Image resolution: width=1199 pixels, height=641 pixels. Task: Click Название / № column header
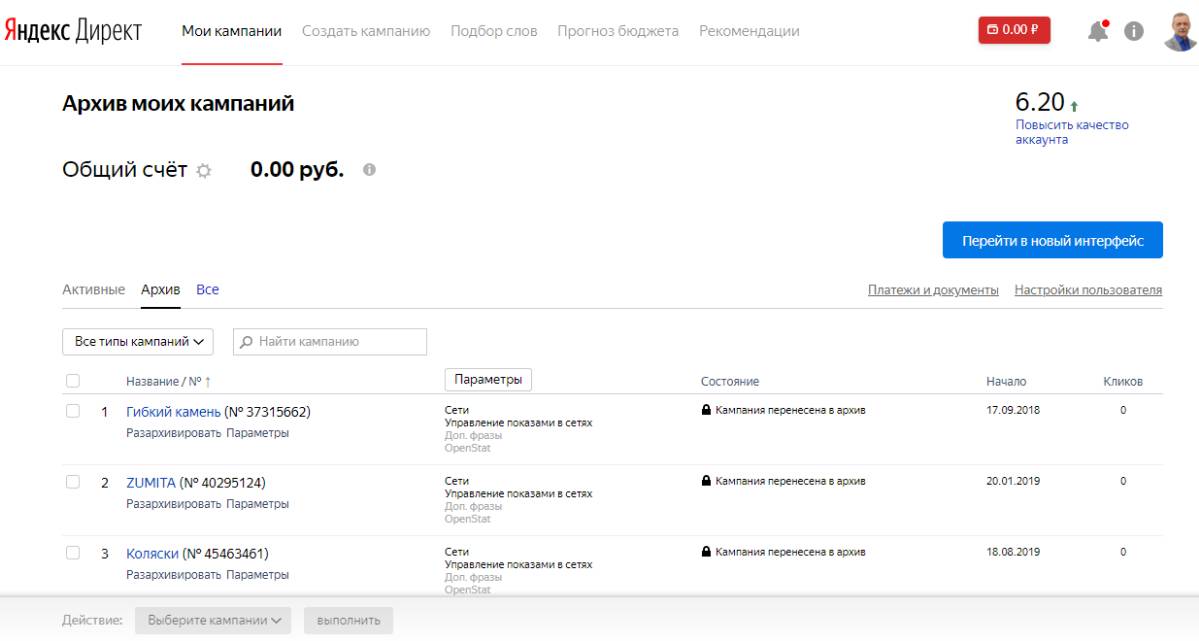pyautogui.click(x=163, y=381)
